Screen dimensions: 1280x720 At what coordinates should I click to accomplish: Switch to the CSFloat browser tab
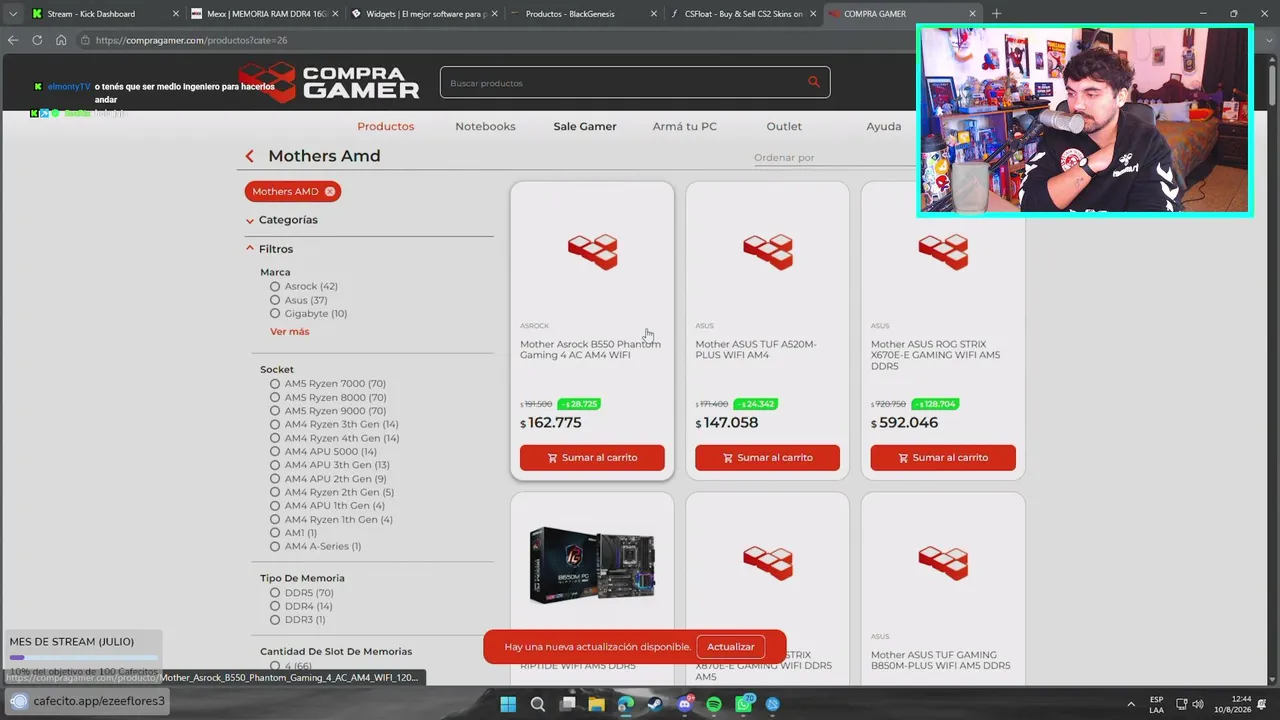742,14
